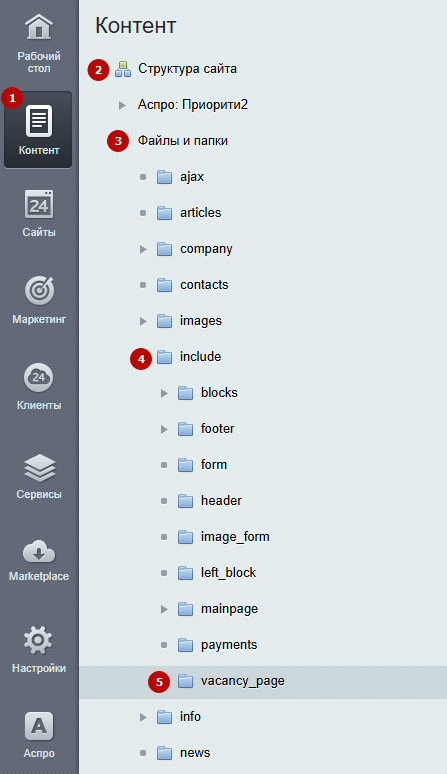This screenshot has height=774, width=447.
Task: Select the header folder
Action: coord(221,501)
